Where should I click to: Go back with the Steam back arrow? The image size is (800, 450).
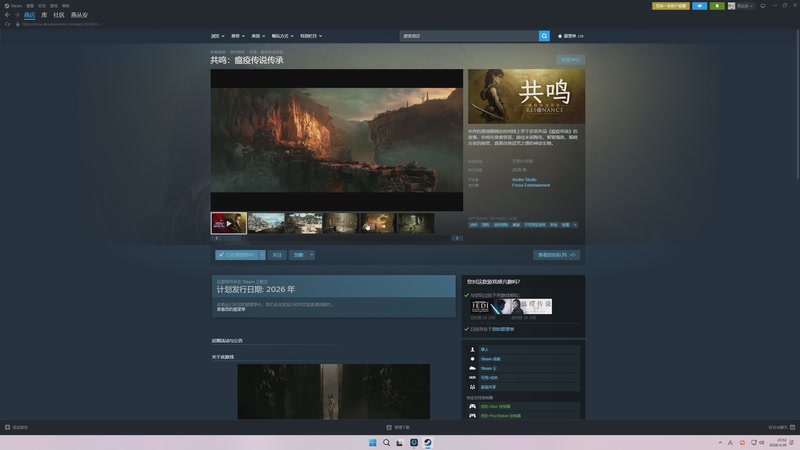pyautogui.click(x=7, y=15)
